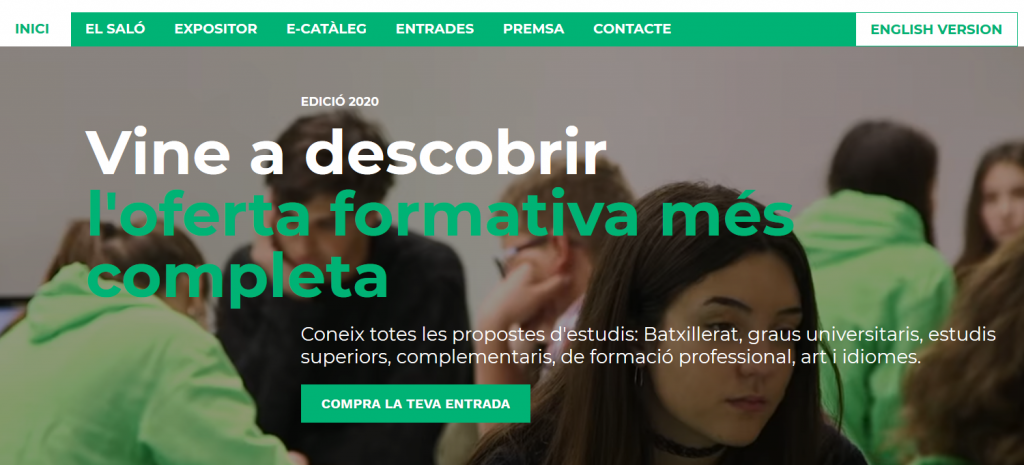The height and width of the screenshot is (465, 1024).
Task: Click the "Vine a descobrir" headline
Action: click(x=346, y=153)
